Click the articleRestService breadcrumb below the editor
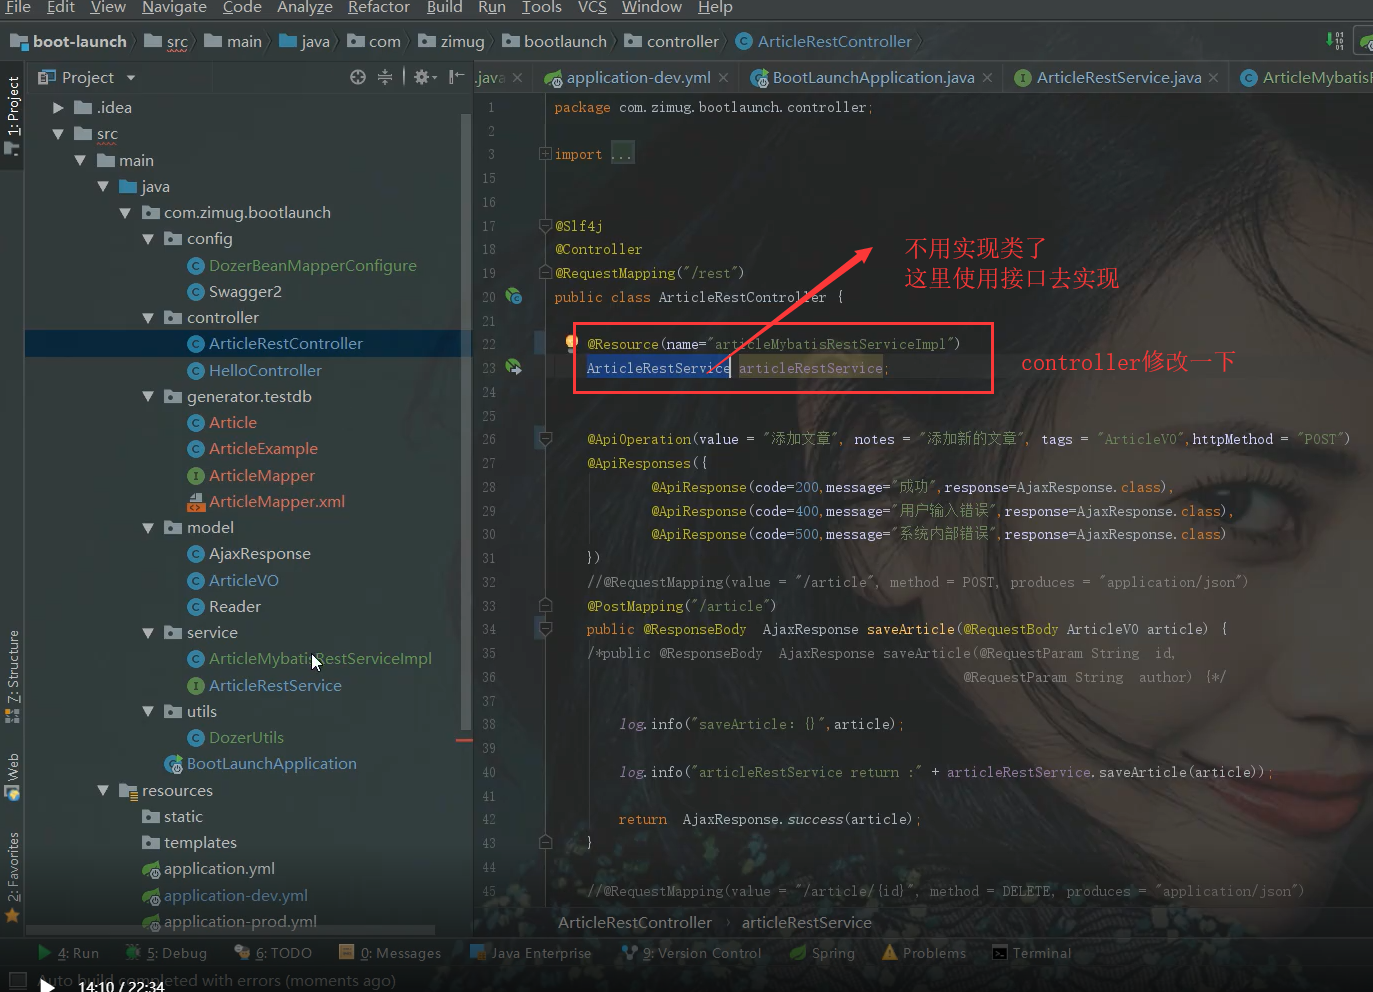The height and width of the screenshot is (992, 1373). [x=807, y=922]
